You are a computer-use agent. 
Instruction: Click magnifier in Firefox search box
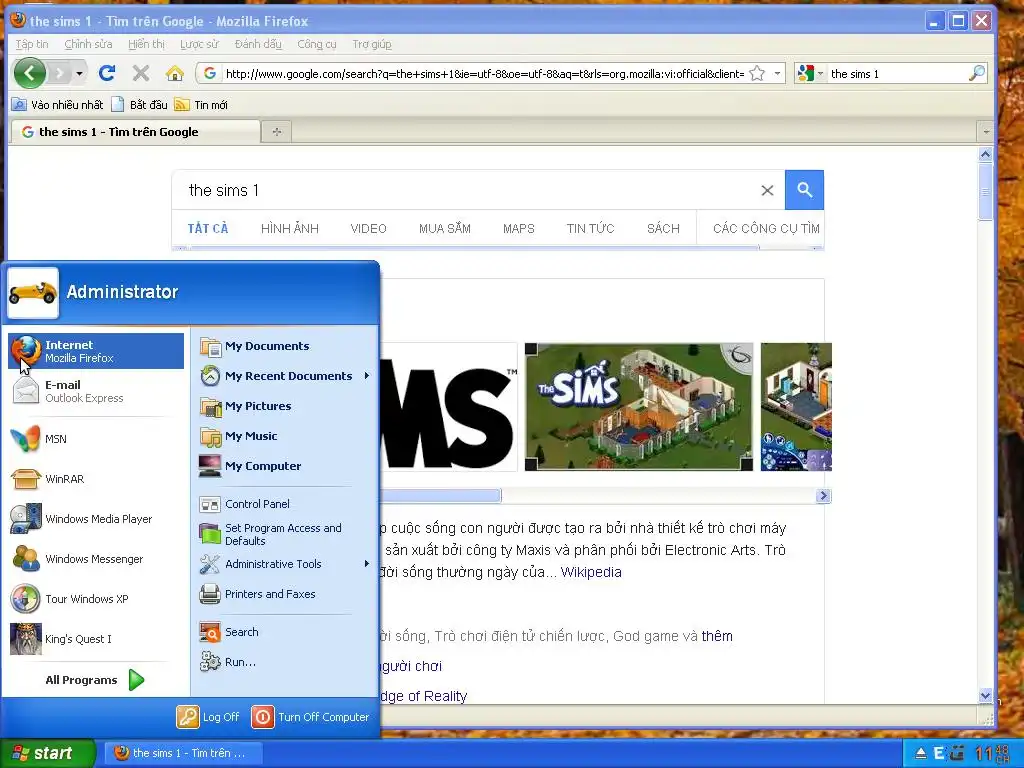[976, 73]
